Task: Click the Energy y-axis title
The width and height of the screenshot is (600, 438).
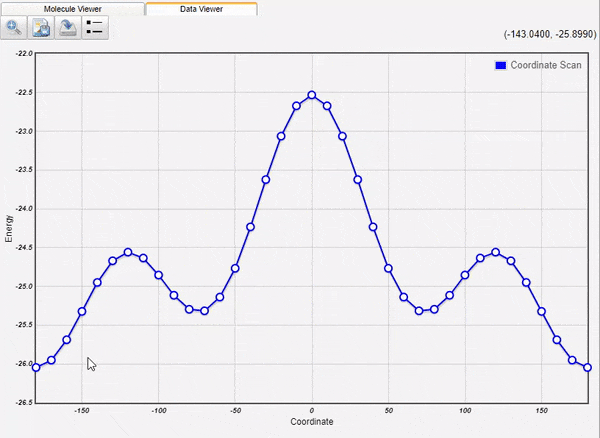Action: (x=8, y=228)
